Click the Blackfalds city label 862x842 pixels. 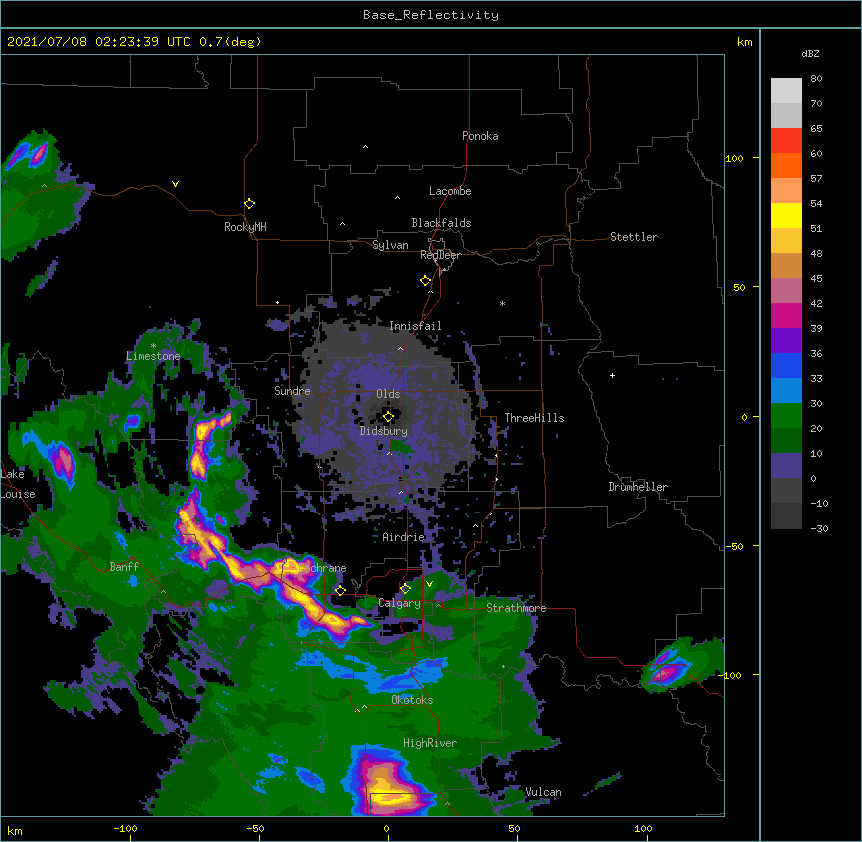pyautogui.click(x=441, y=223)
